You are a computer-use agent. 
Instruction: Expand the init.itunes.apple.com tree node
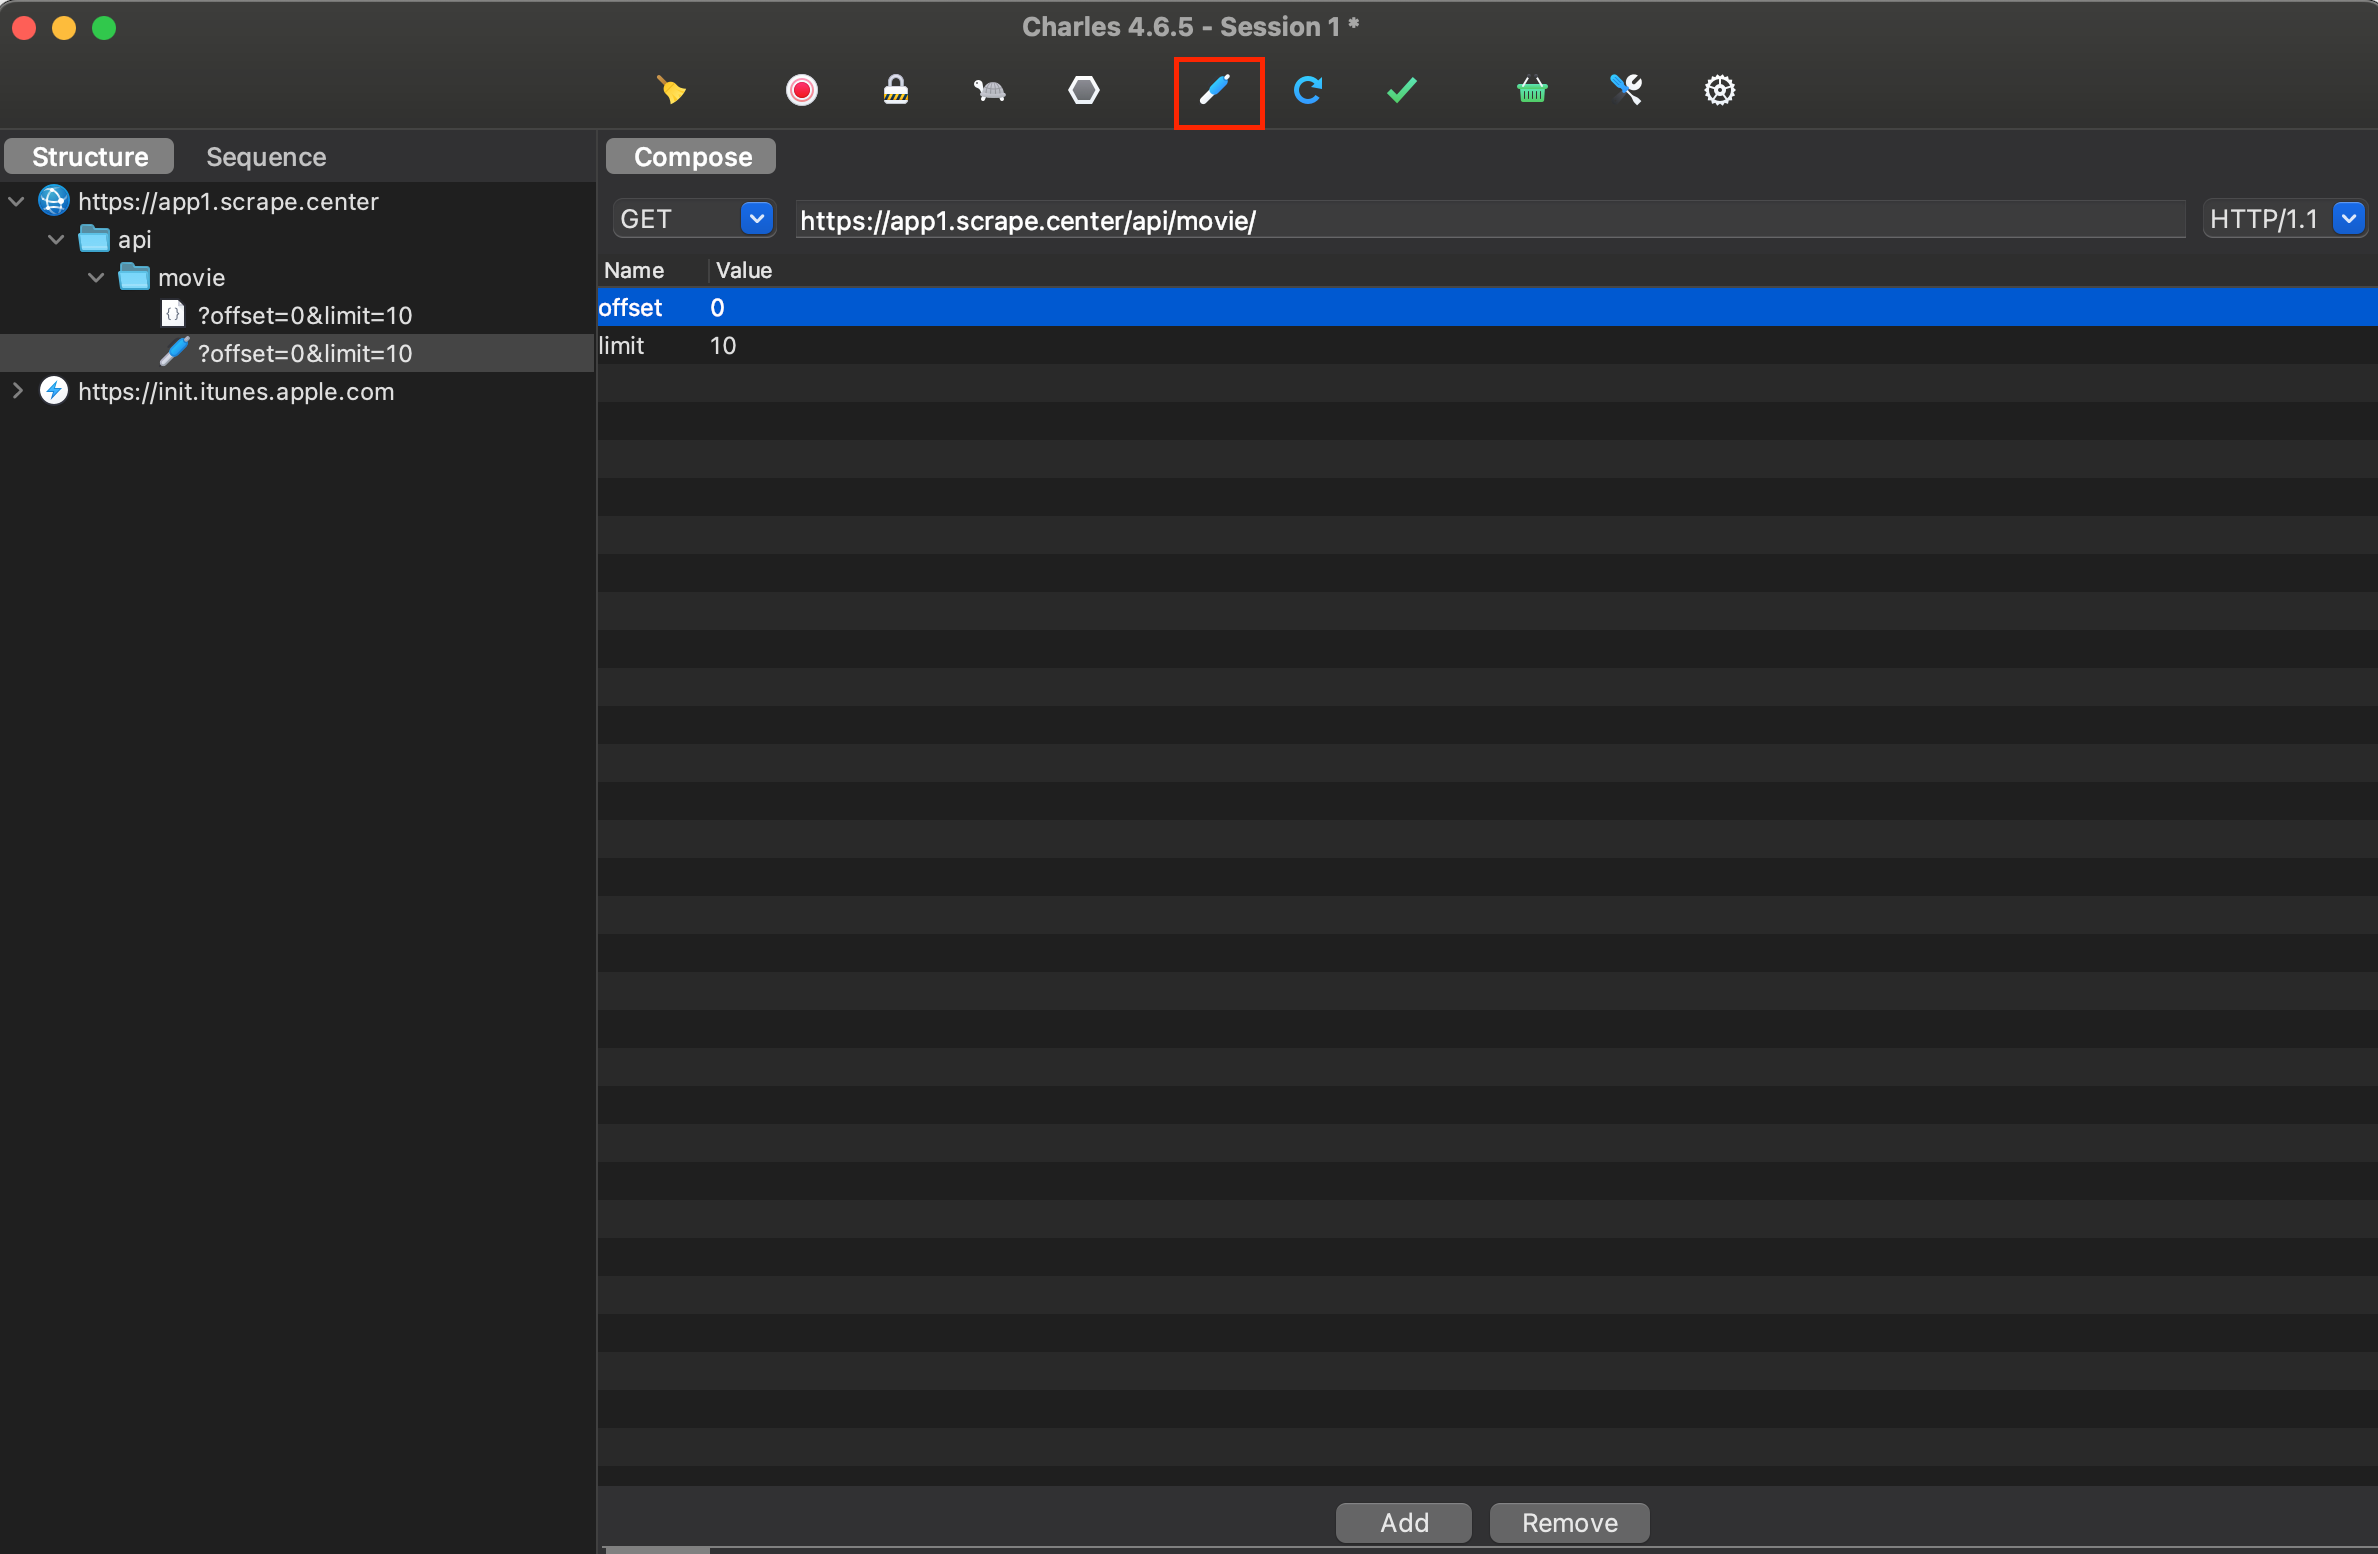[x=17, y=391]
